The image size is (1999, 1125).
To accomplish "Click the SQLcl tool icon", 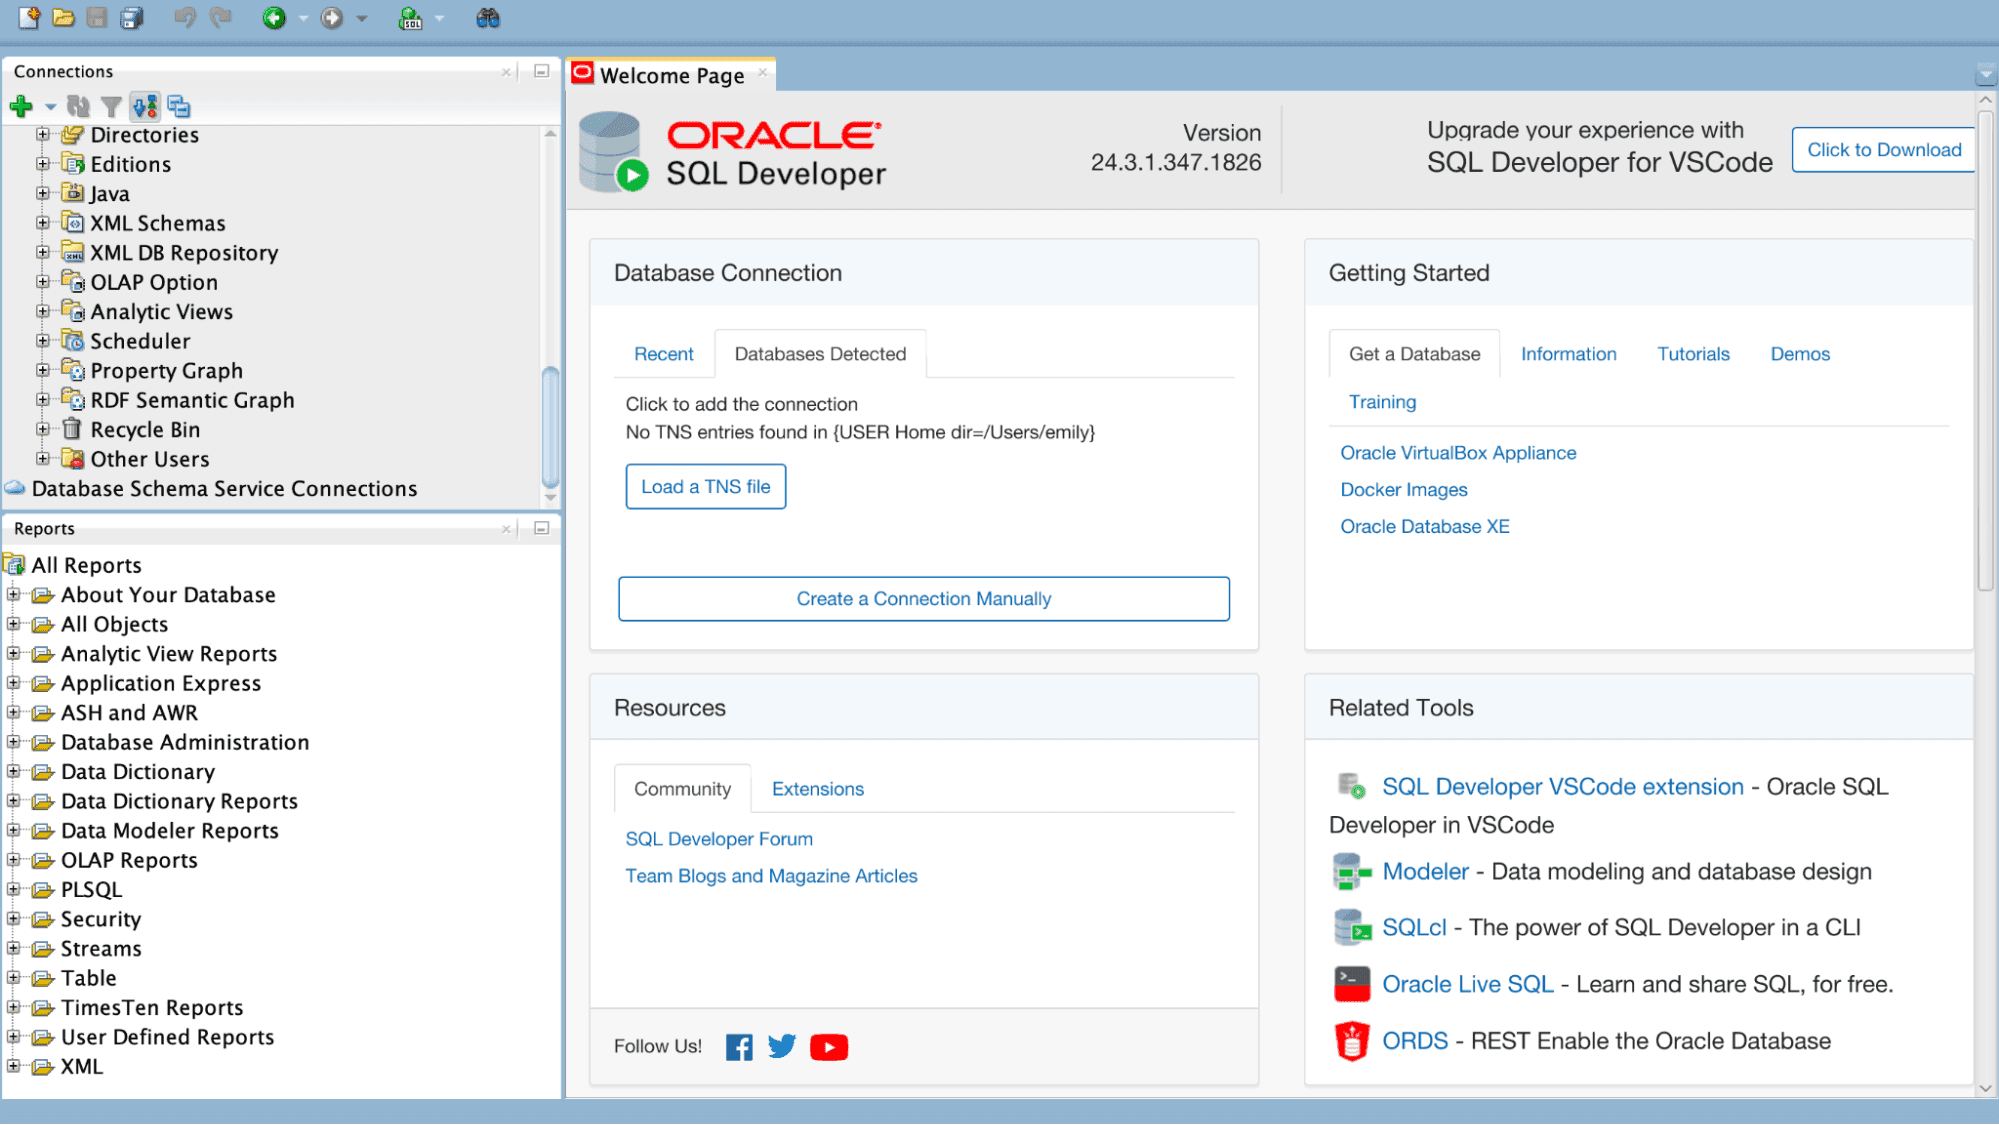I will (1352, 928).
